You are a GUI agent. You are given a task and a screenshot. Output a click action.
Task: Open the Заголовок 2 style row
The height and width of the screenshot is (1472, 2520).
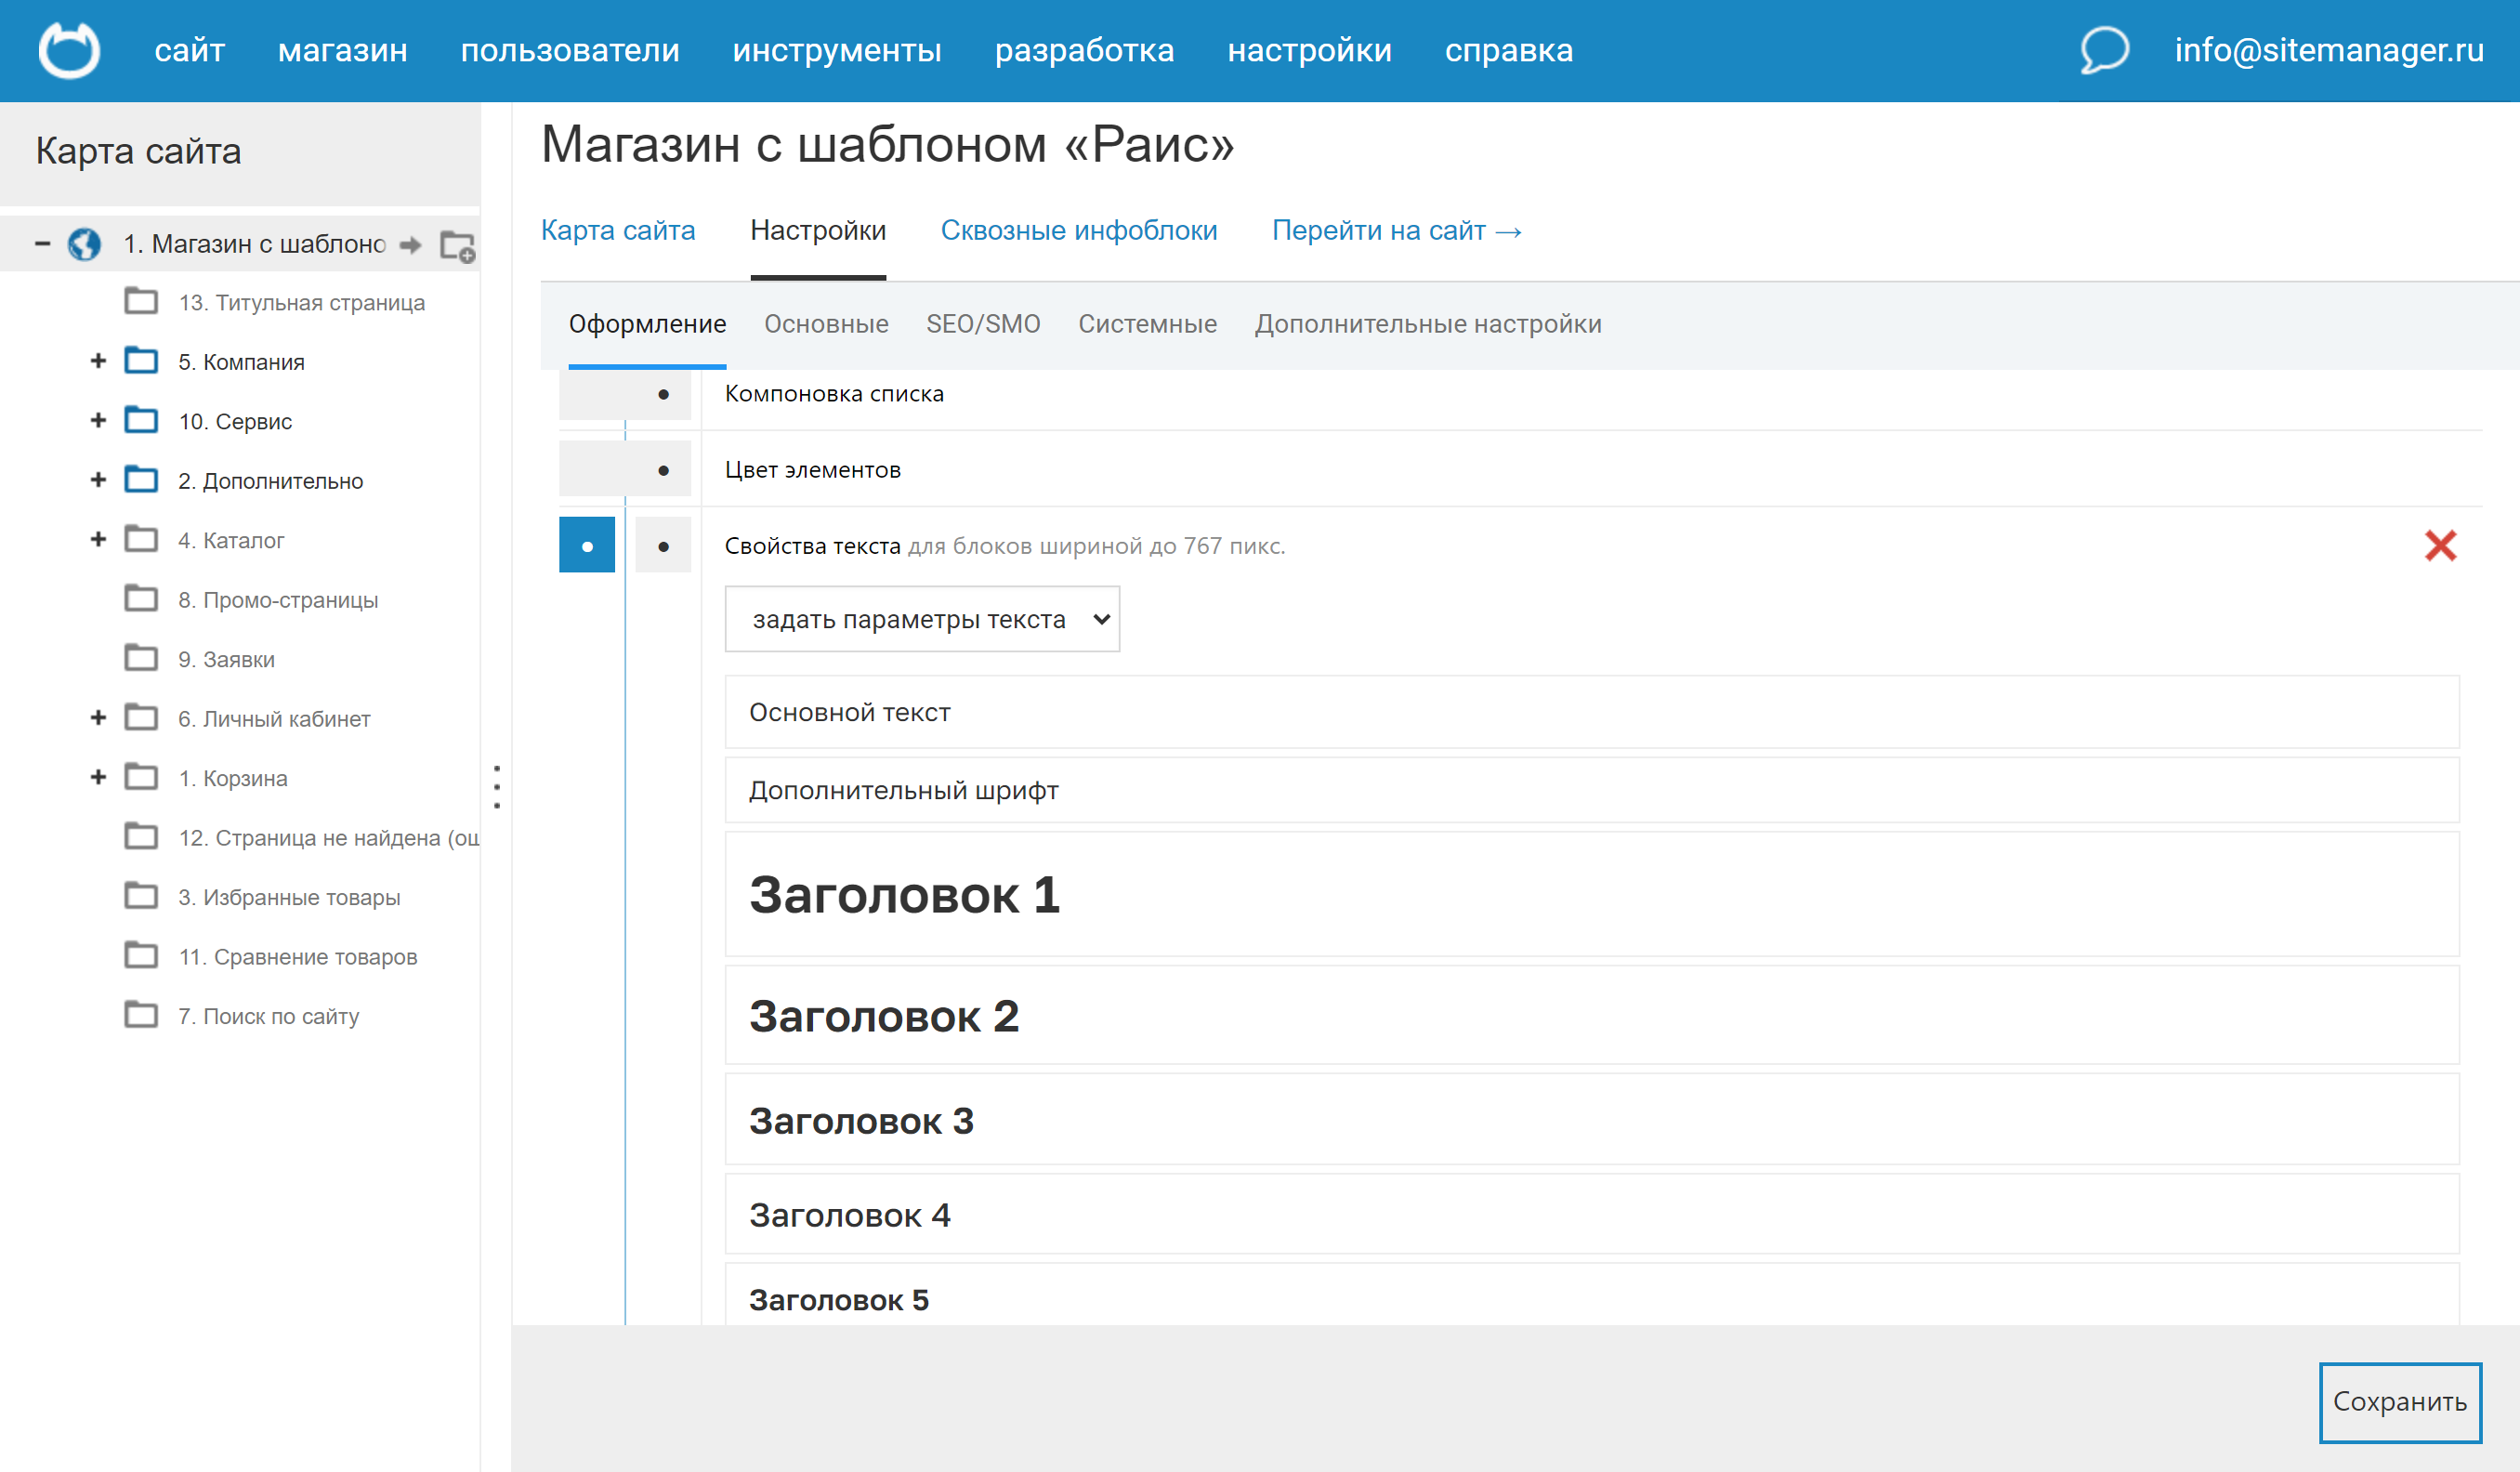1591,1015
